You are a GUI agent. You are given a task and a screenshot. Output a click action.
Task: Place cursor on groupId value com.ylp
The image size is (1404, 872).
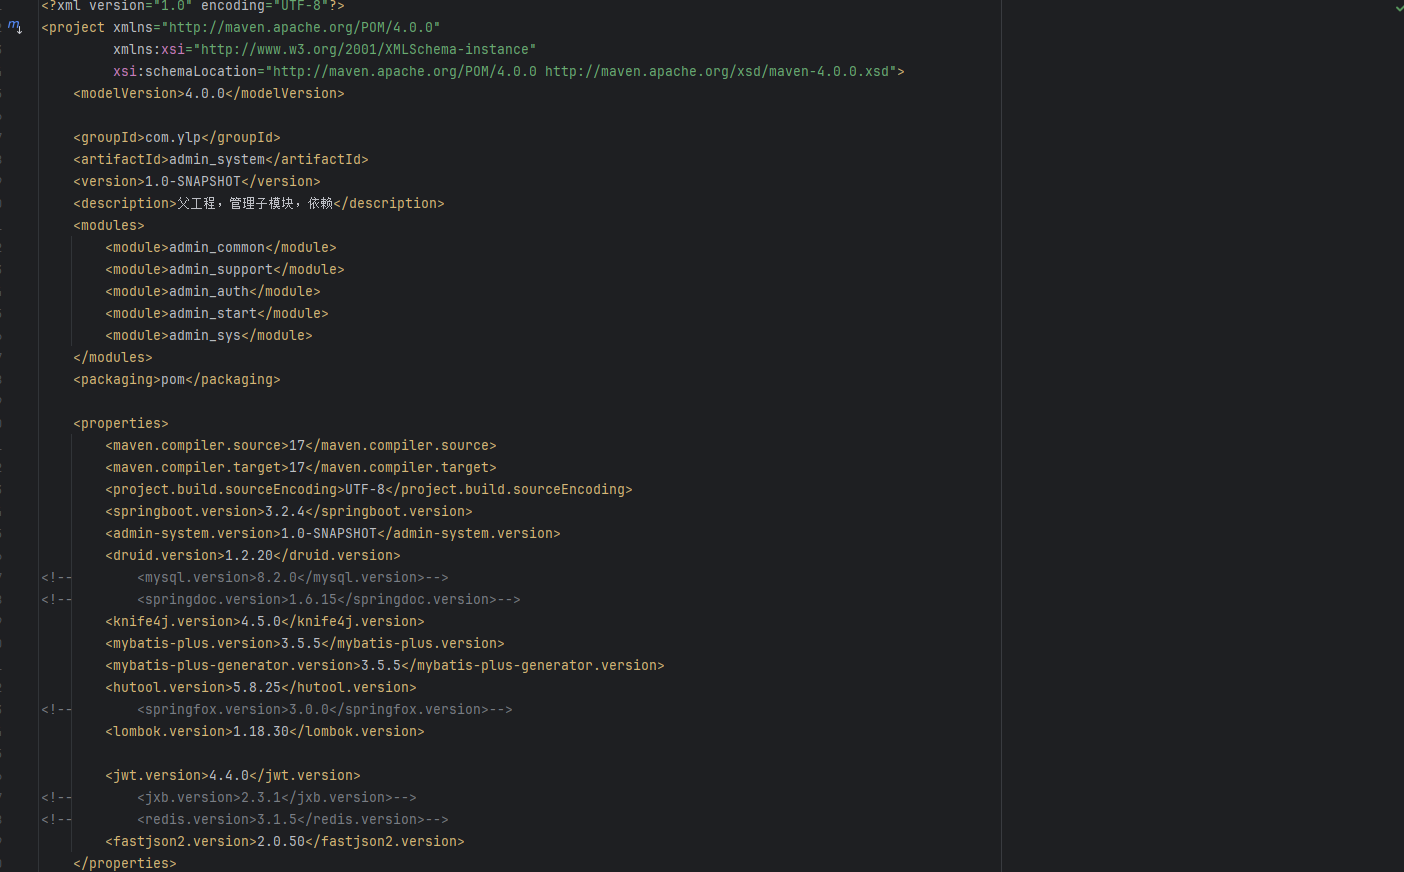click(173, 137)
